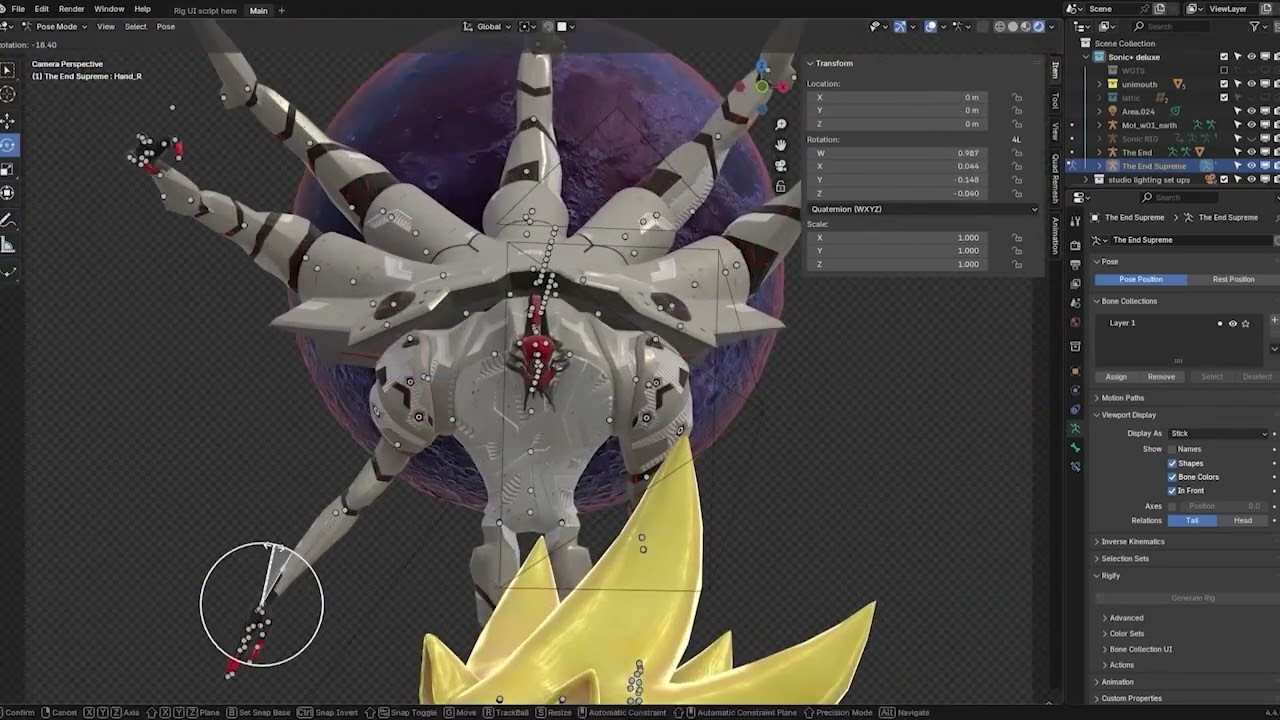Open the Display As Stick dropdown

coord(1218,433)
